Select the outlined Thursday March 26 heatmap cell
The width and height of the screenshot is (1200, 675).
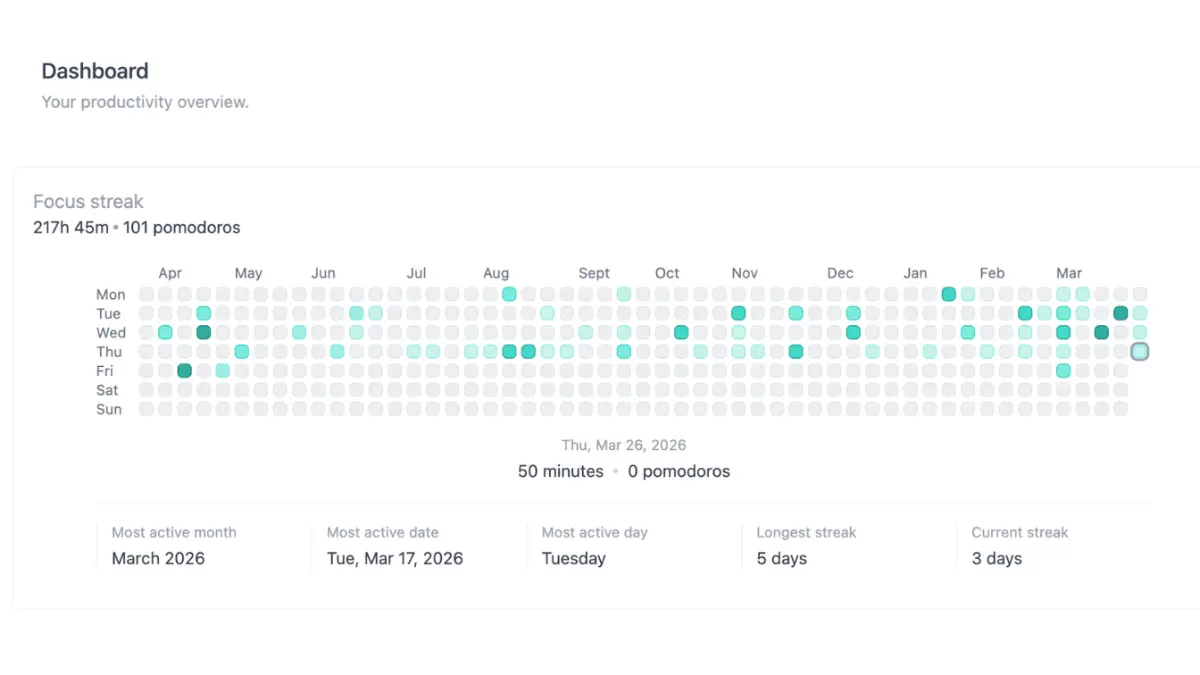click(x=1140, y=351)
